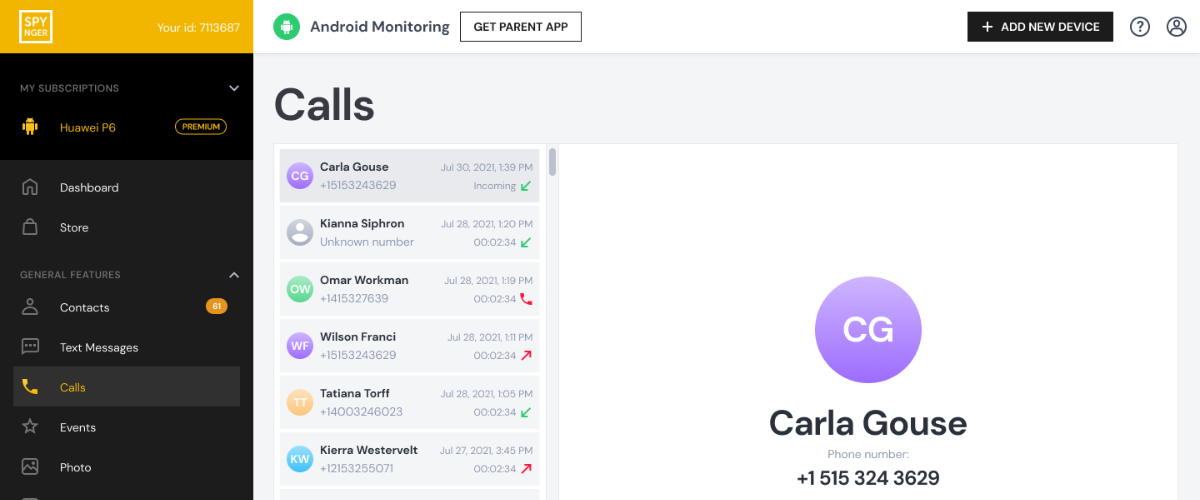Screen dimensions: 1200x500
Task: Click the outgoing arrow on Wilson Franci call
Action: click(x=526, y=355)
